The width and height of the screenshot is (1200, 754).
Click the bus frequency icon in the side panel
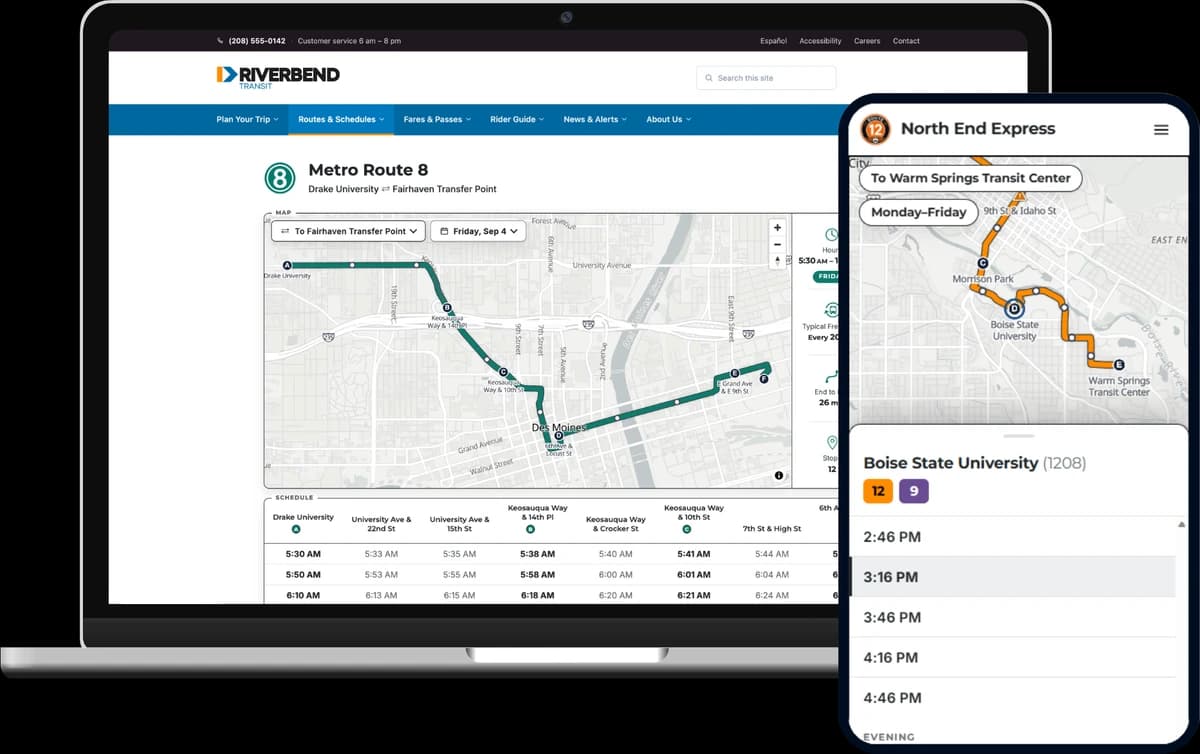[x=831, y=310]
